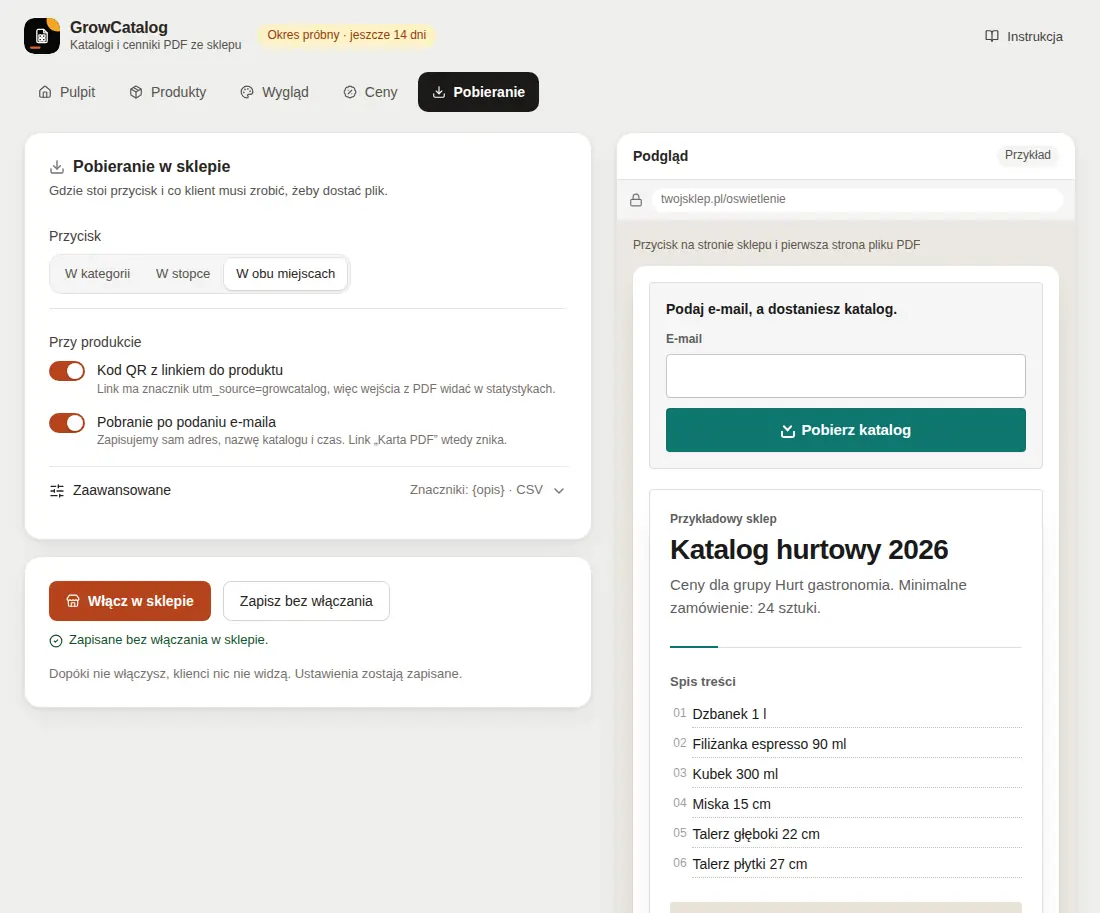Click the GrowCatalog app logo icon

pos(42,36)
